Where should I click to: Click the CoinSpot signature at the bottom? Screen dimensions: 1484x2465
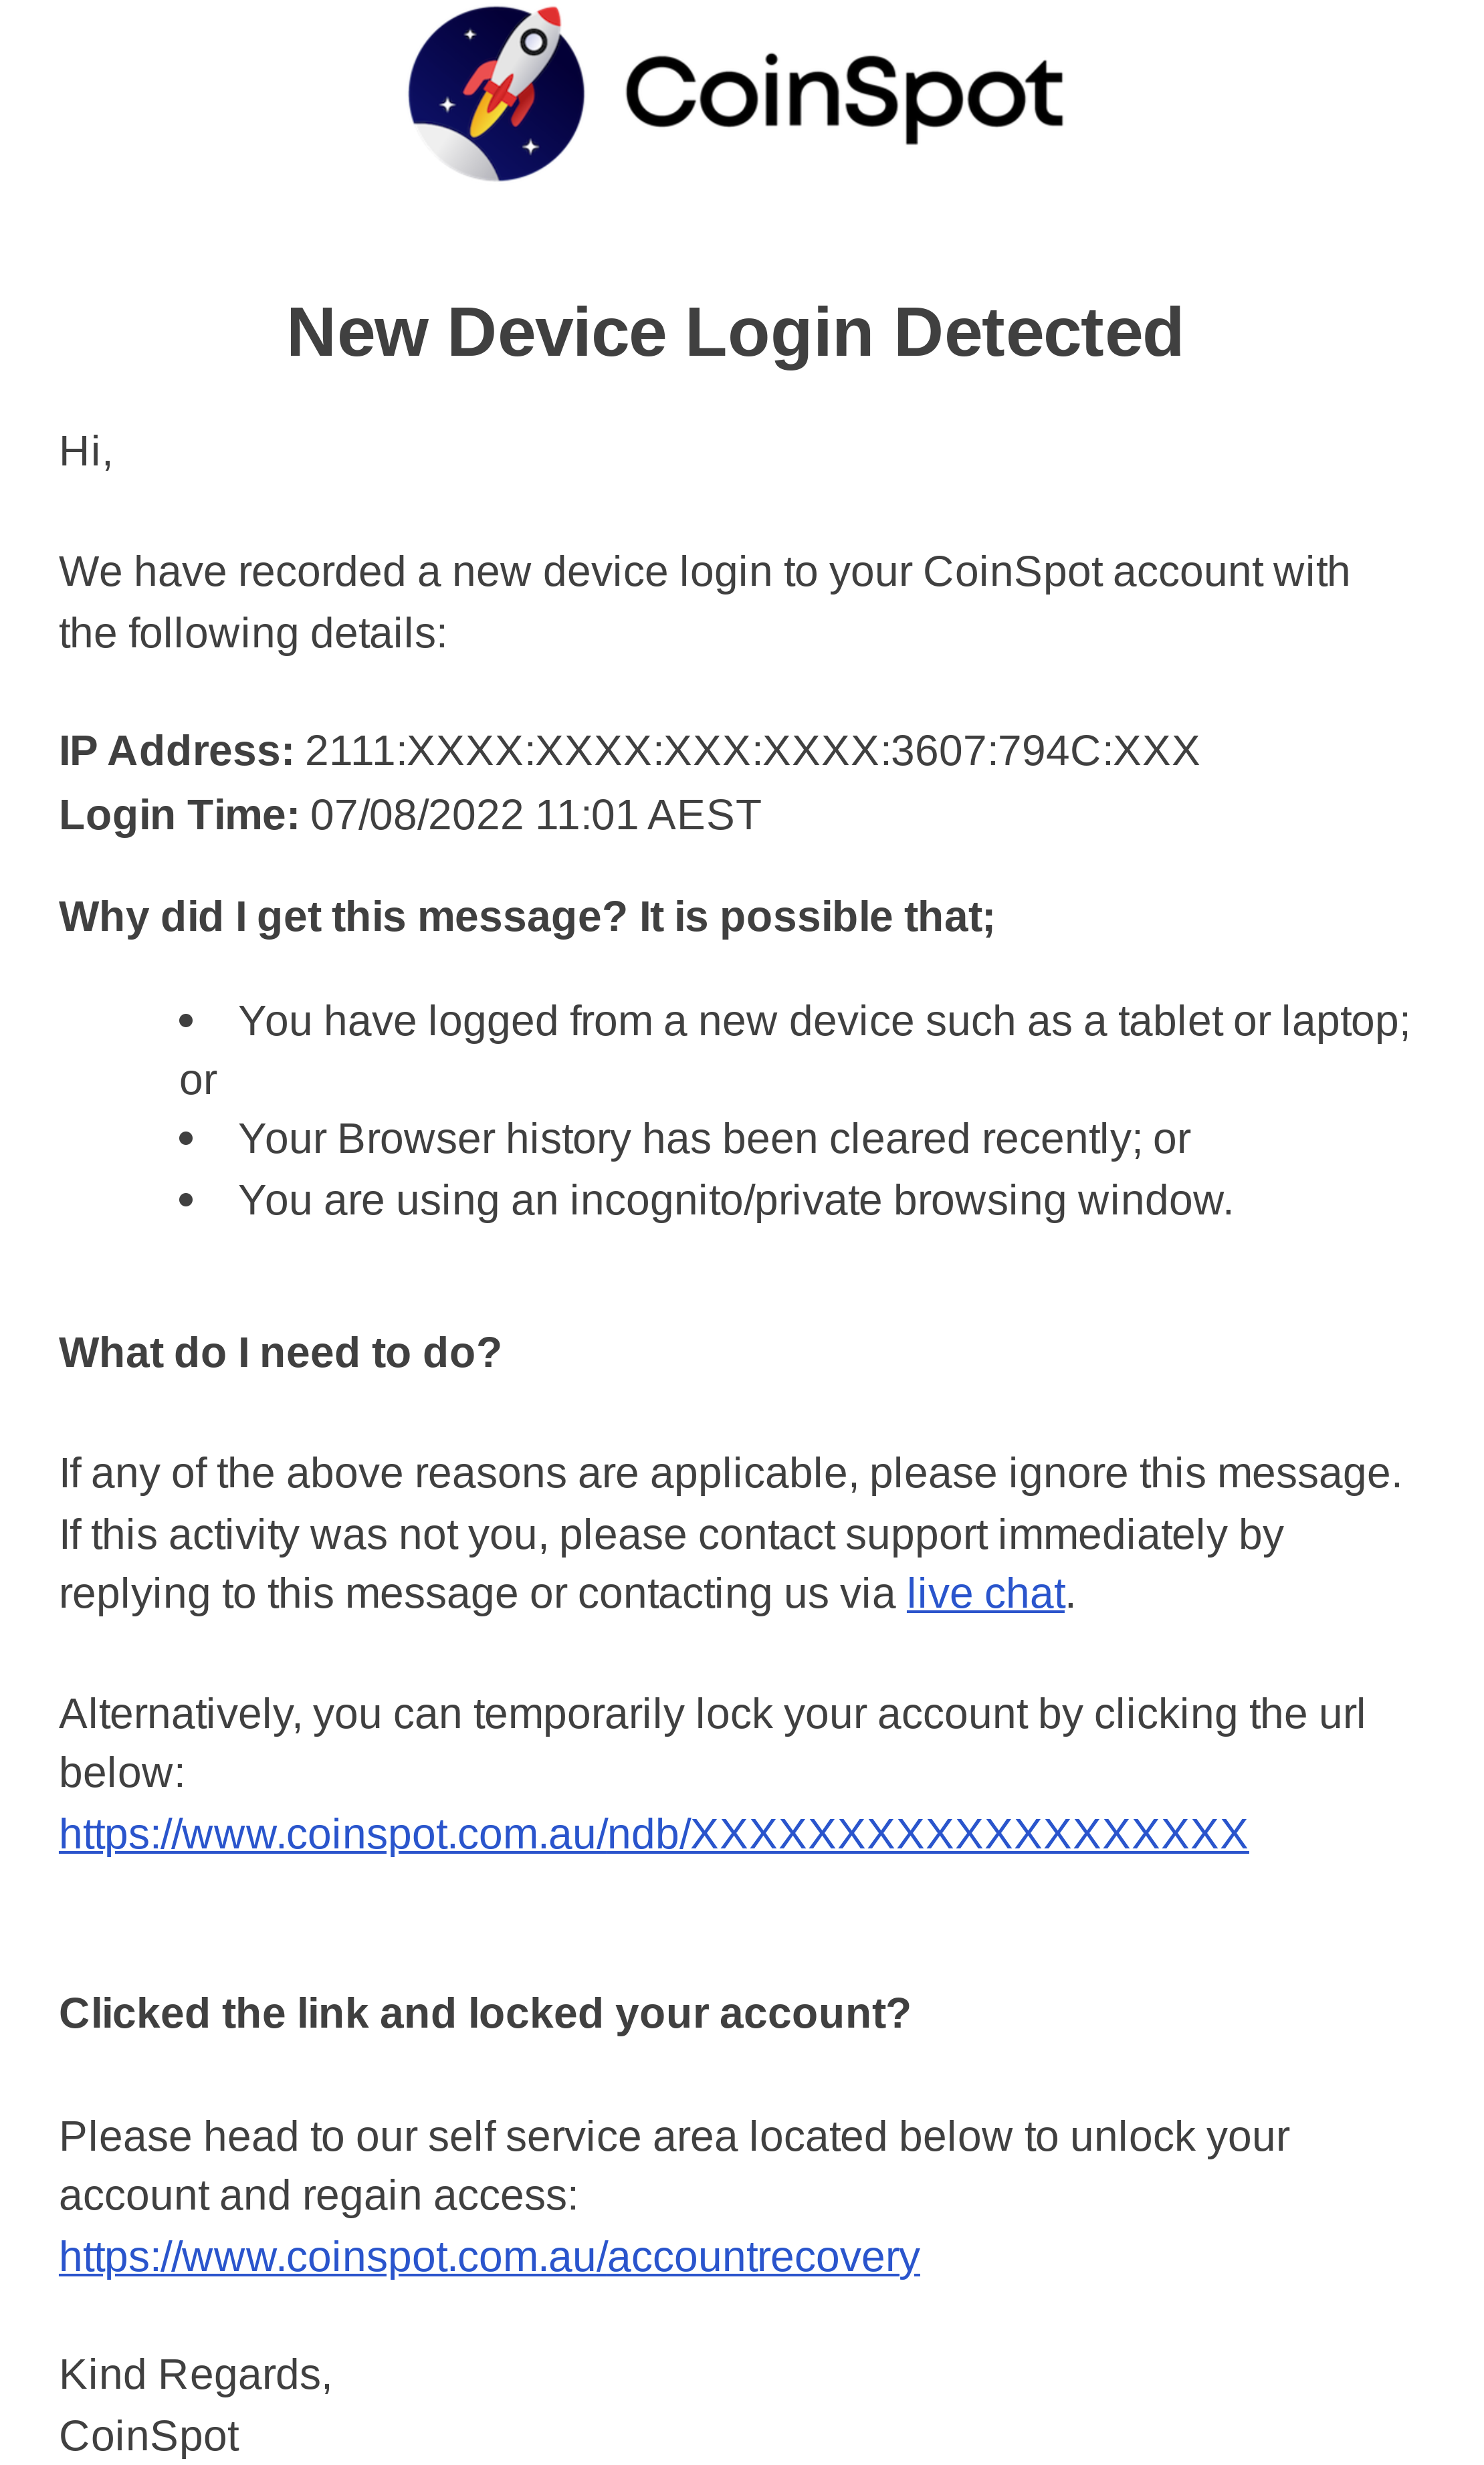(149, 2436)
